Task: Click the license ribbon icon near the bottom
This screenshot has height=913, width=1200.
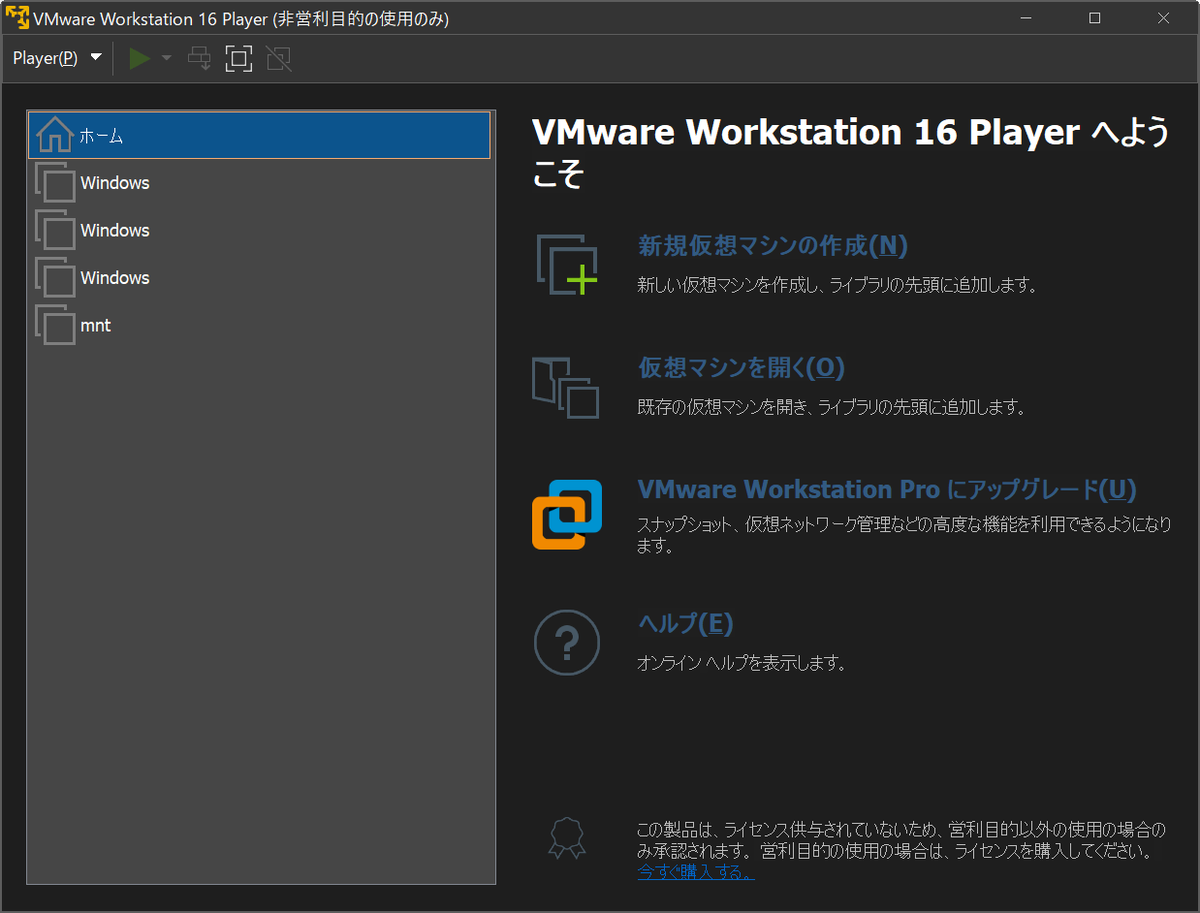Action: tap(567, 840)
